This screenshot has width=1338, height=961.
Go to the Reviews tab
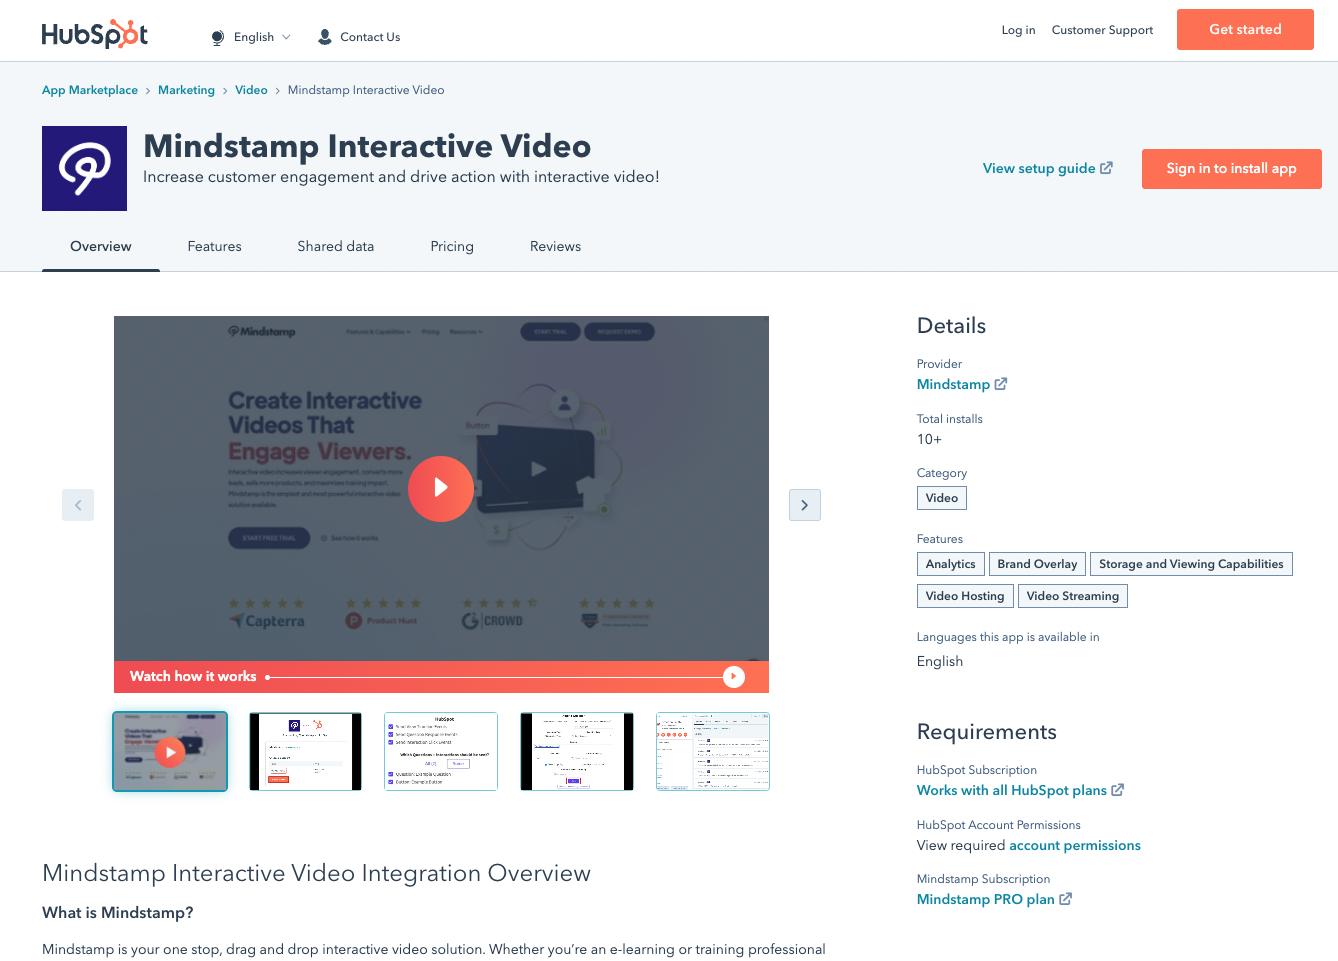pos(555,246)
